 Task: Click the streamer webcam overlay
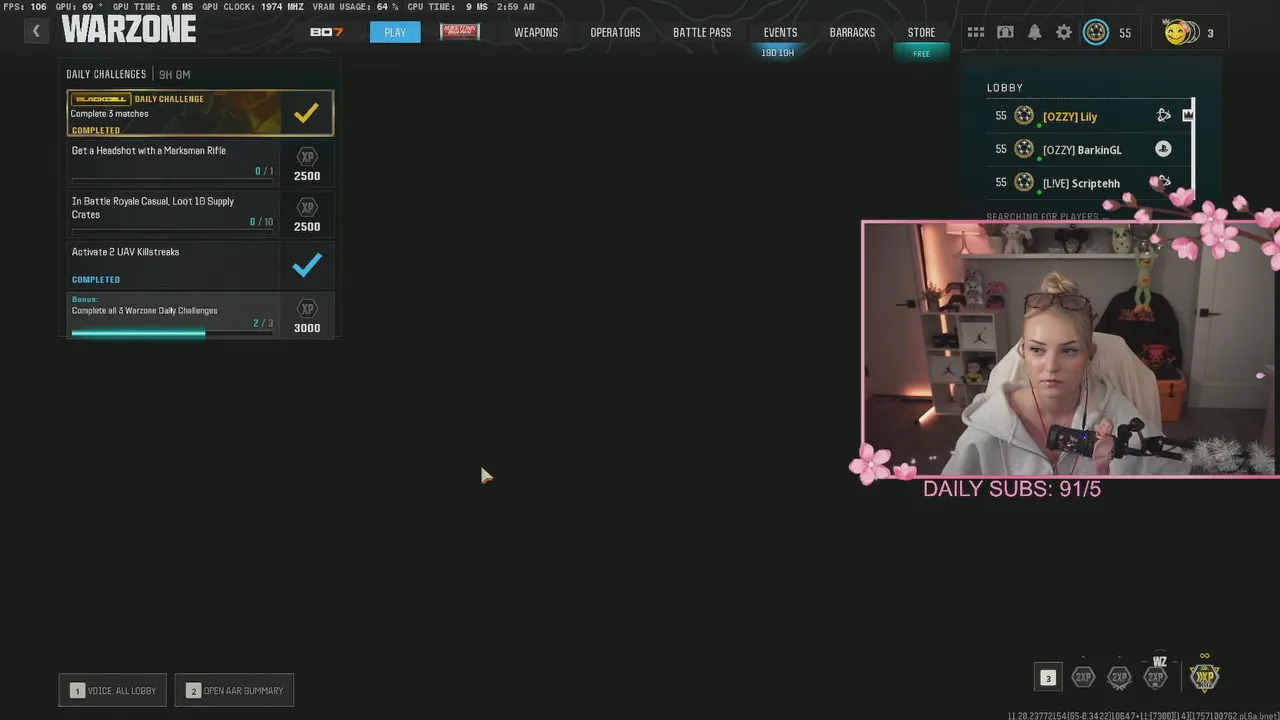point(1068,348)
